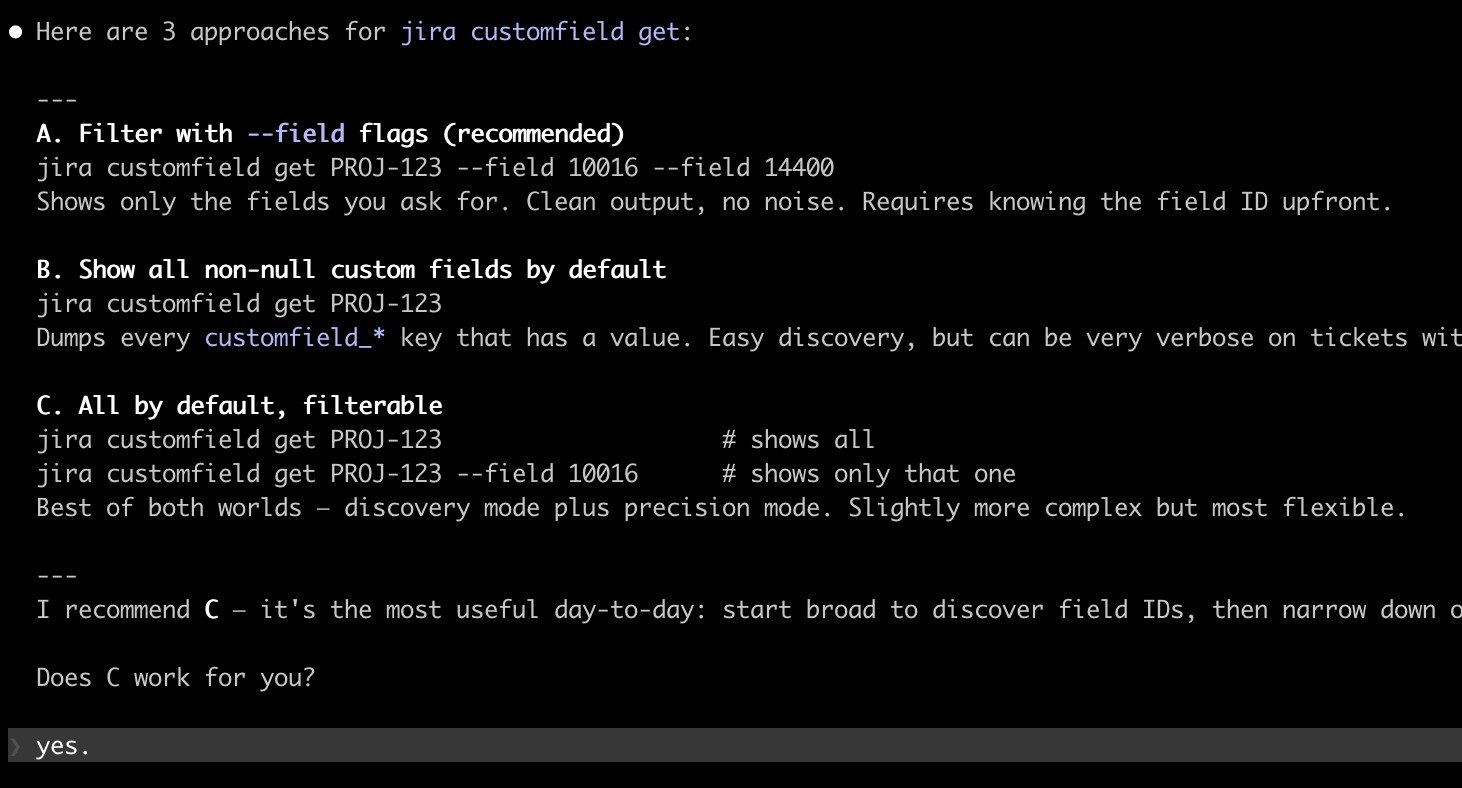The image size is (1462, 788).
Task: Click the prompt chevron beside 'yes.'
Action: pyautogui.click(x=15, y=746)
